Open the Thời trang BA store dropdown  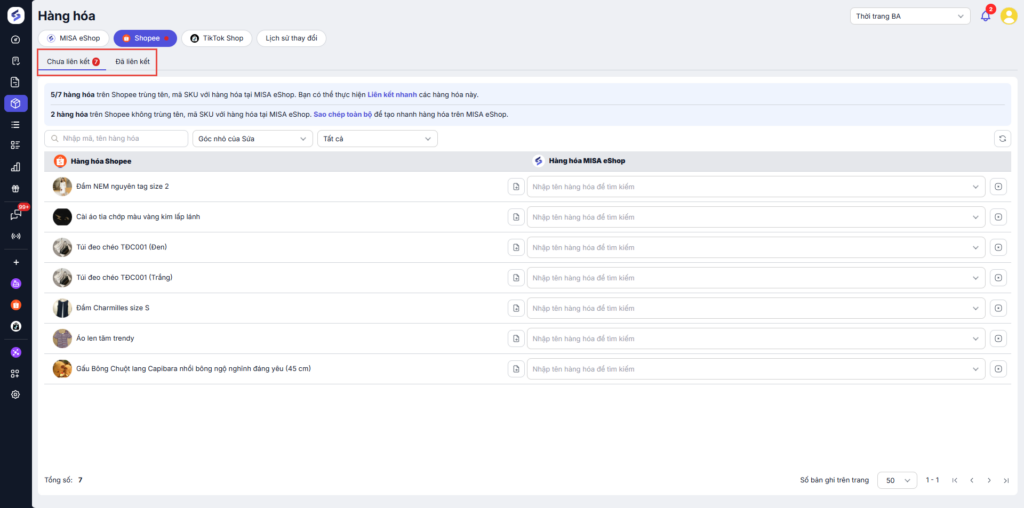coord(909,16)
